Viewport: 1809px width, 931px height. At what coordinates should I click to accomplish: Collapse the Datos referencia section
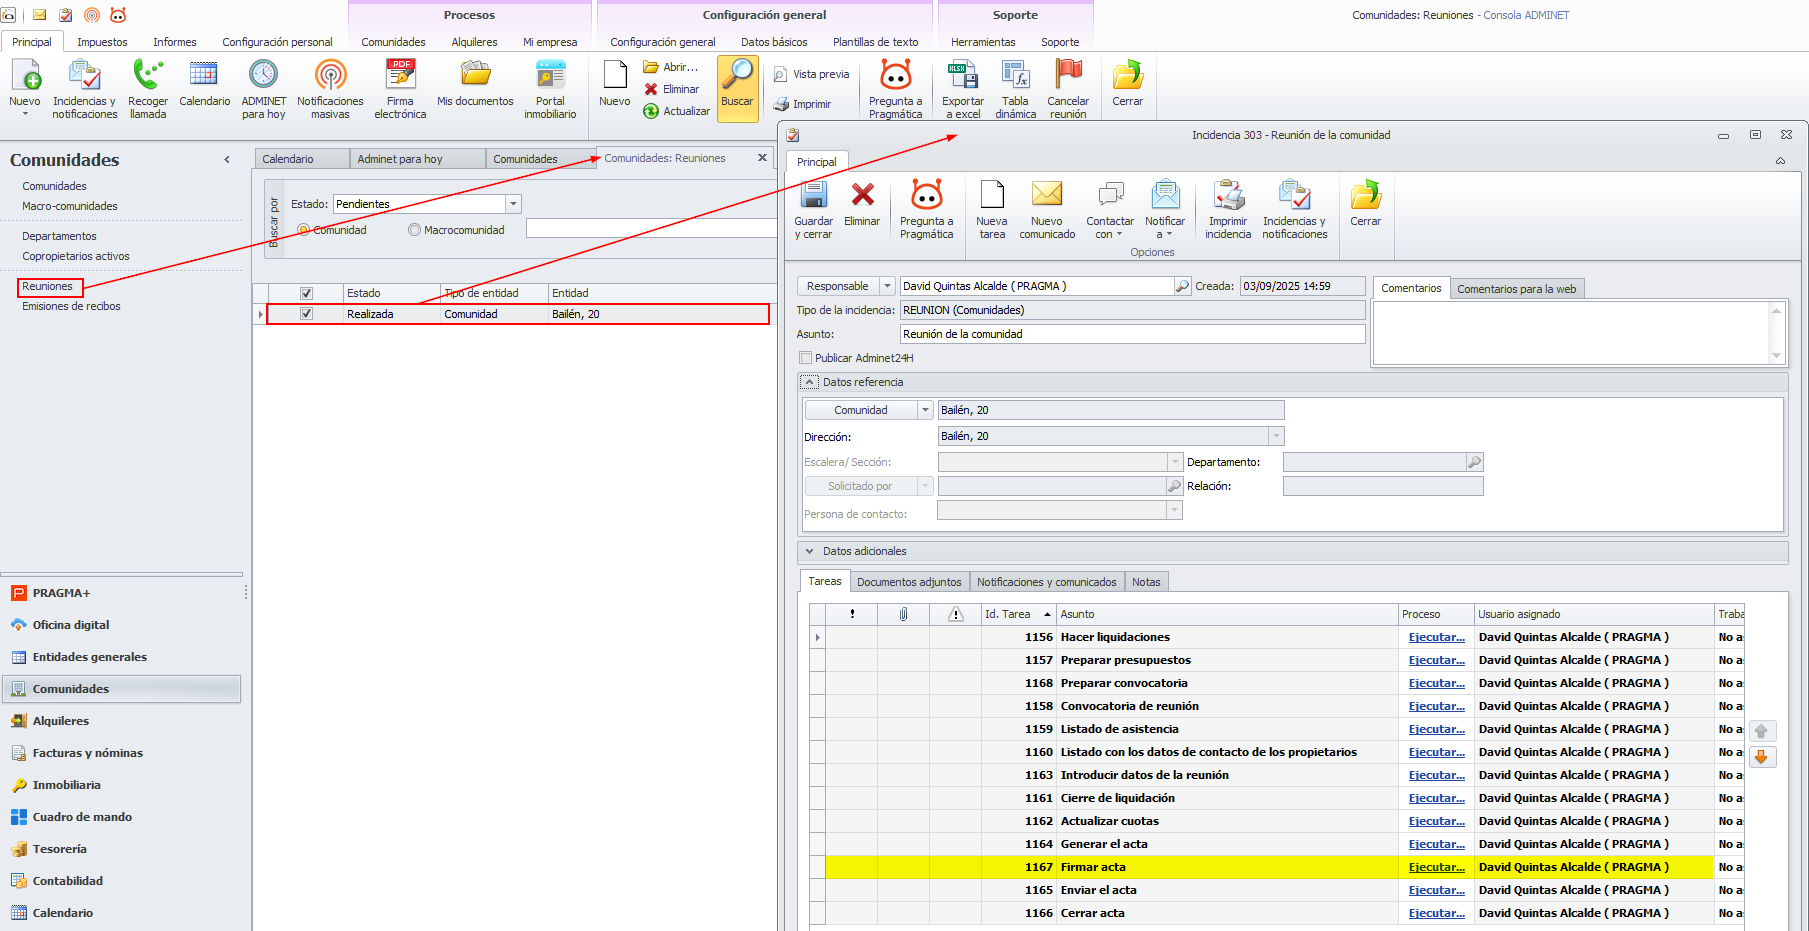tap(810, 382)
